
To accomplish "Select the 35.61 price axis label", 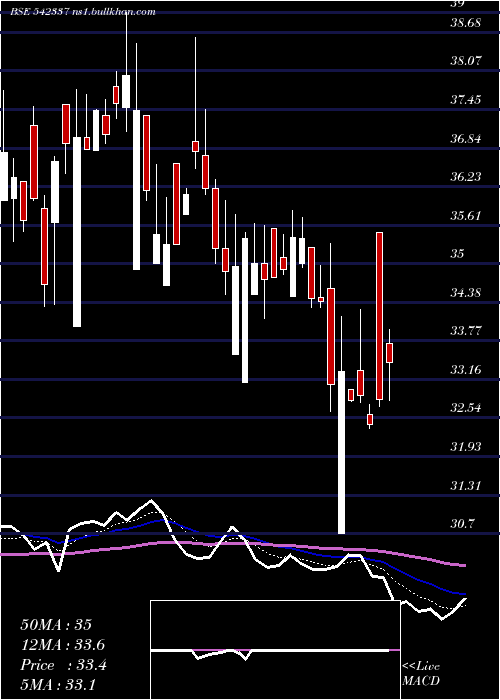I will [466, 216].
